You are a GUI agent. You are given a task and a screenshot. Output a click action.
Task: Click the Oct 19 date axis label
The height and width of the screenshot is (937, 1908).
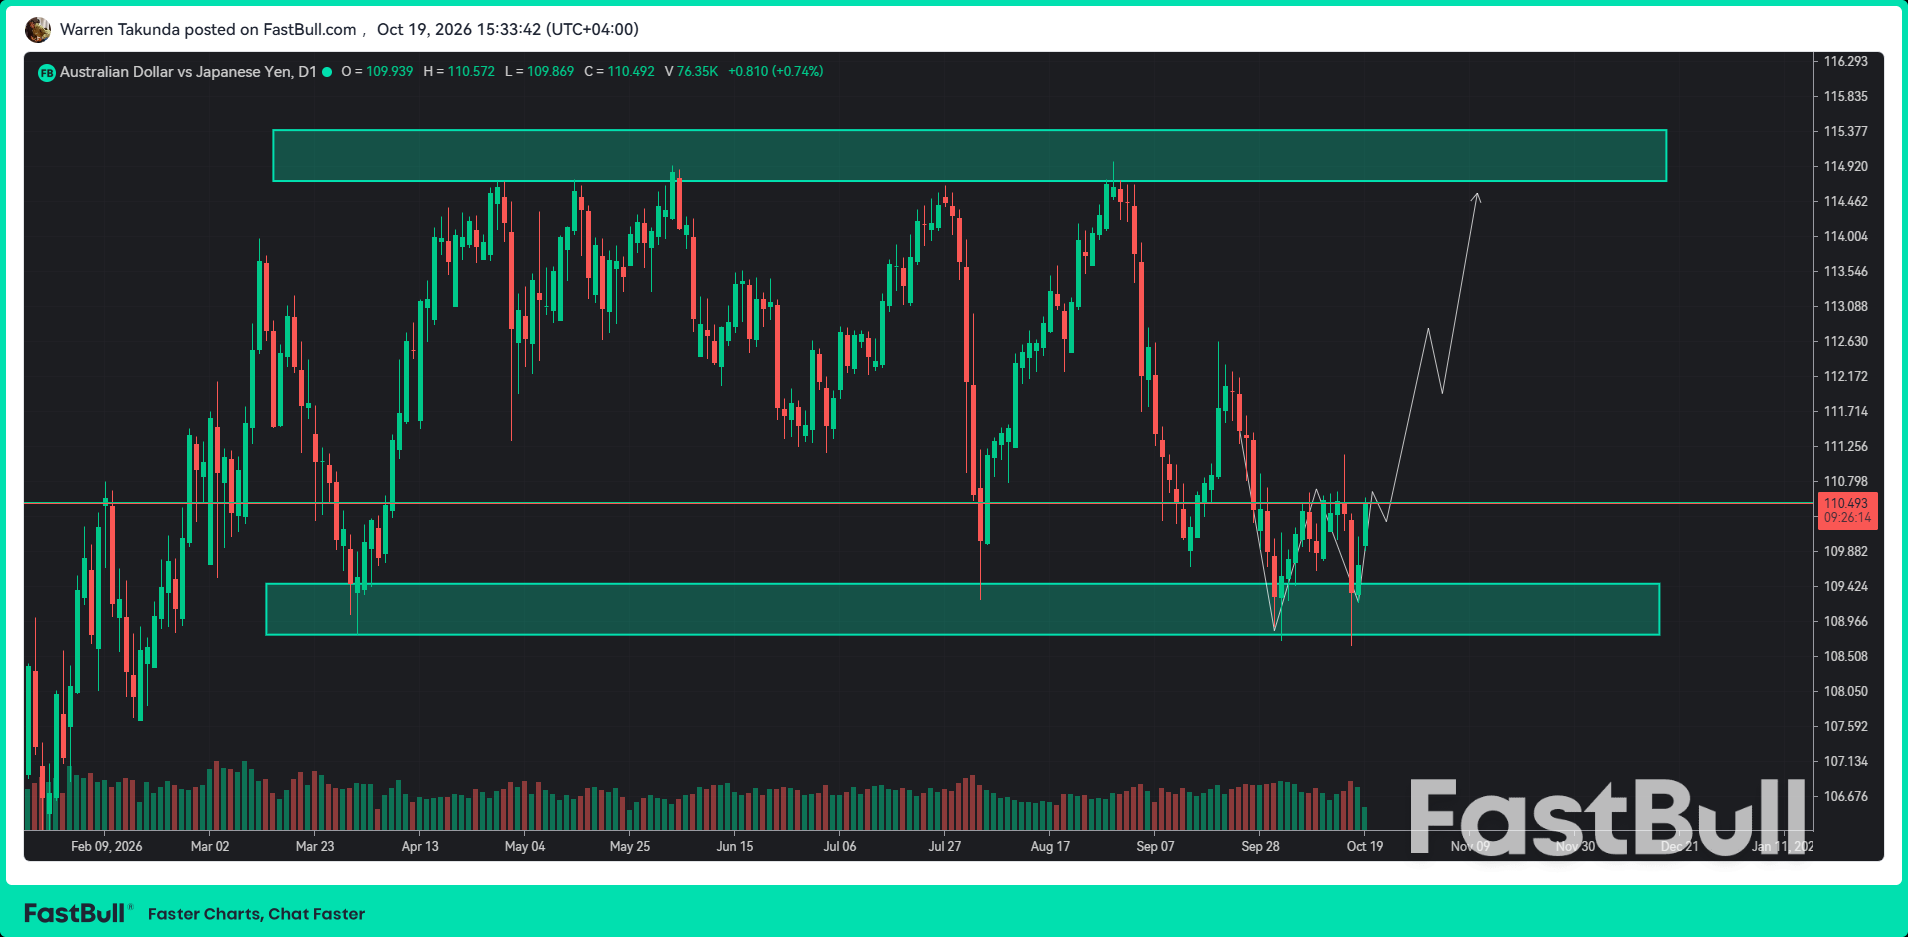[1365, 846]
